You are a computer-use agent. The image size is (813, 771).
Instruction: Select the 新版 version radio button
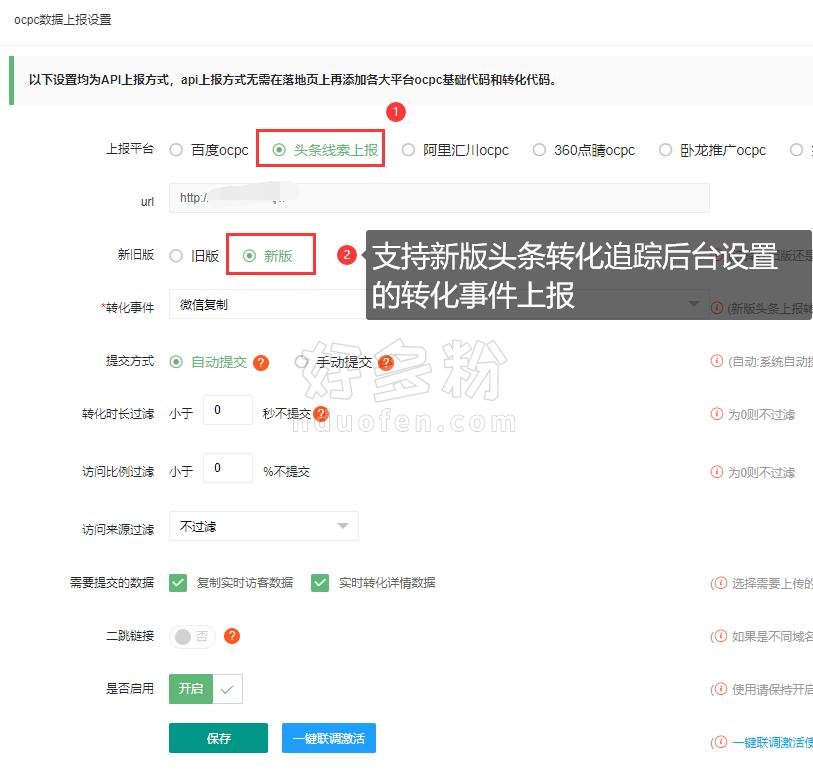(x=249, y=256)
